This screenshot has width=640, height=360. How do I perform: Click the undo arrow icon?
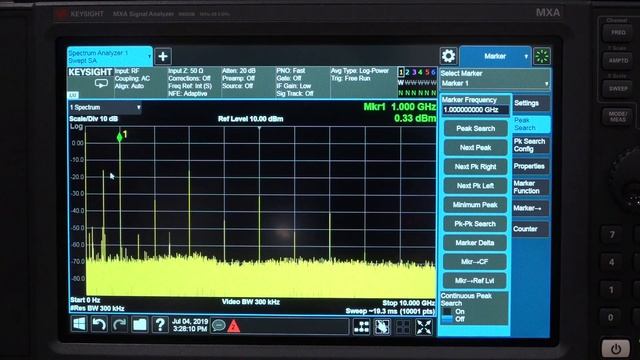coord(99,325)
